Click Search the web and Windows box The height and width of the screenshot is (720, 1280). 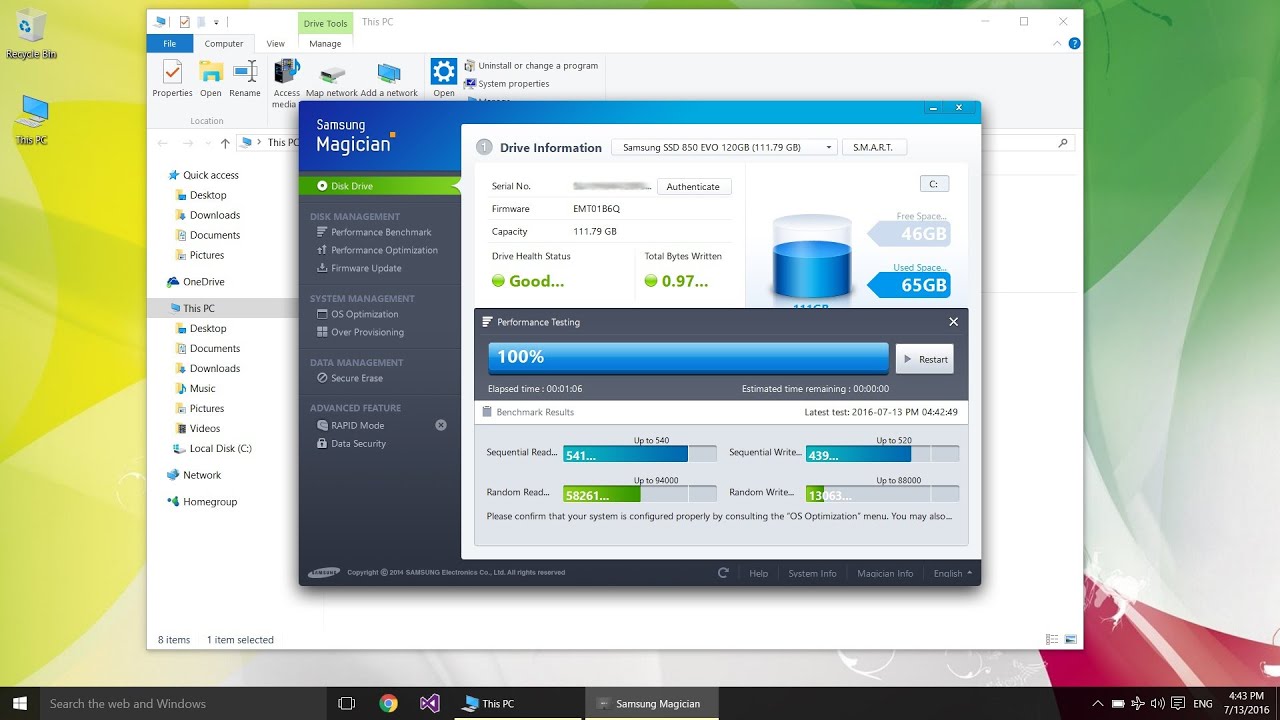pyautogui.click(x=184, y=703)
